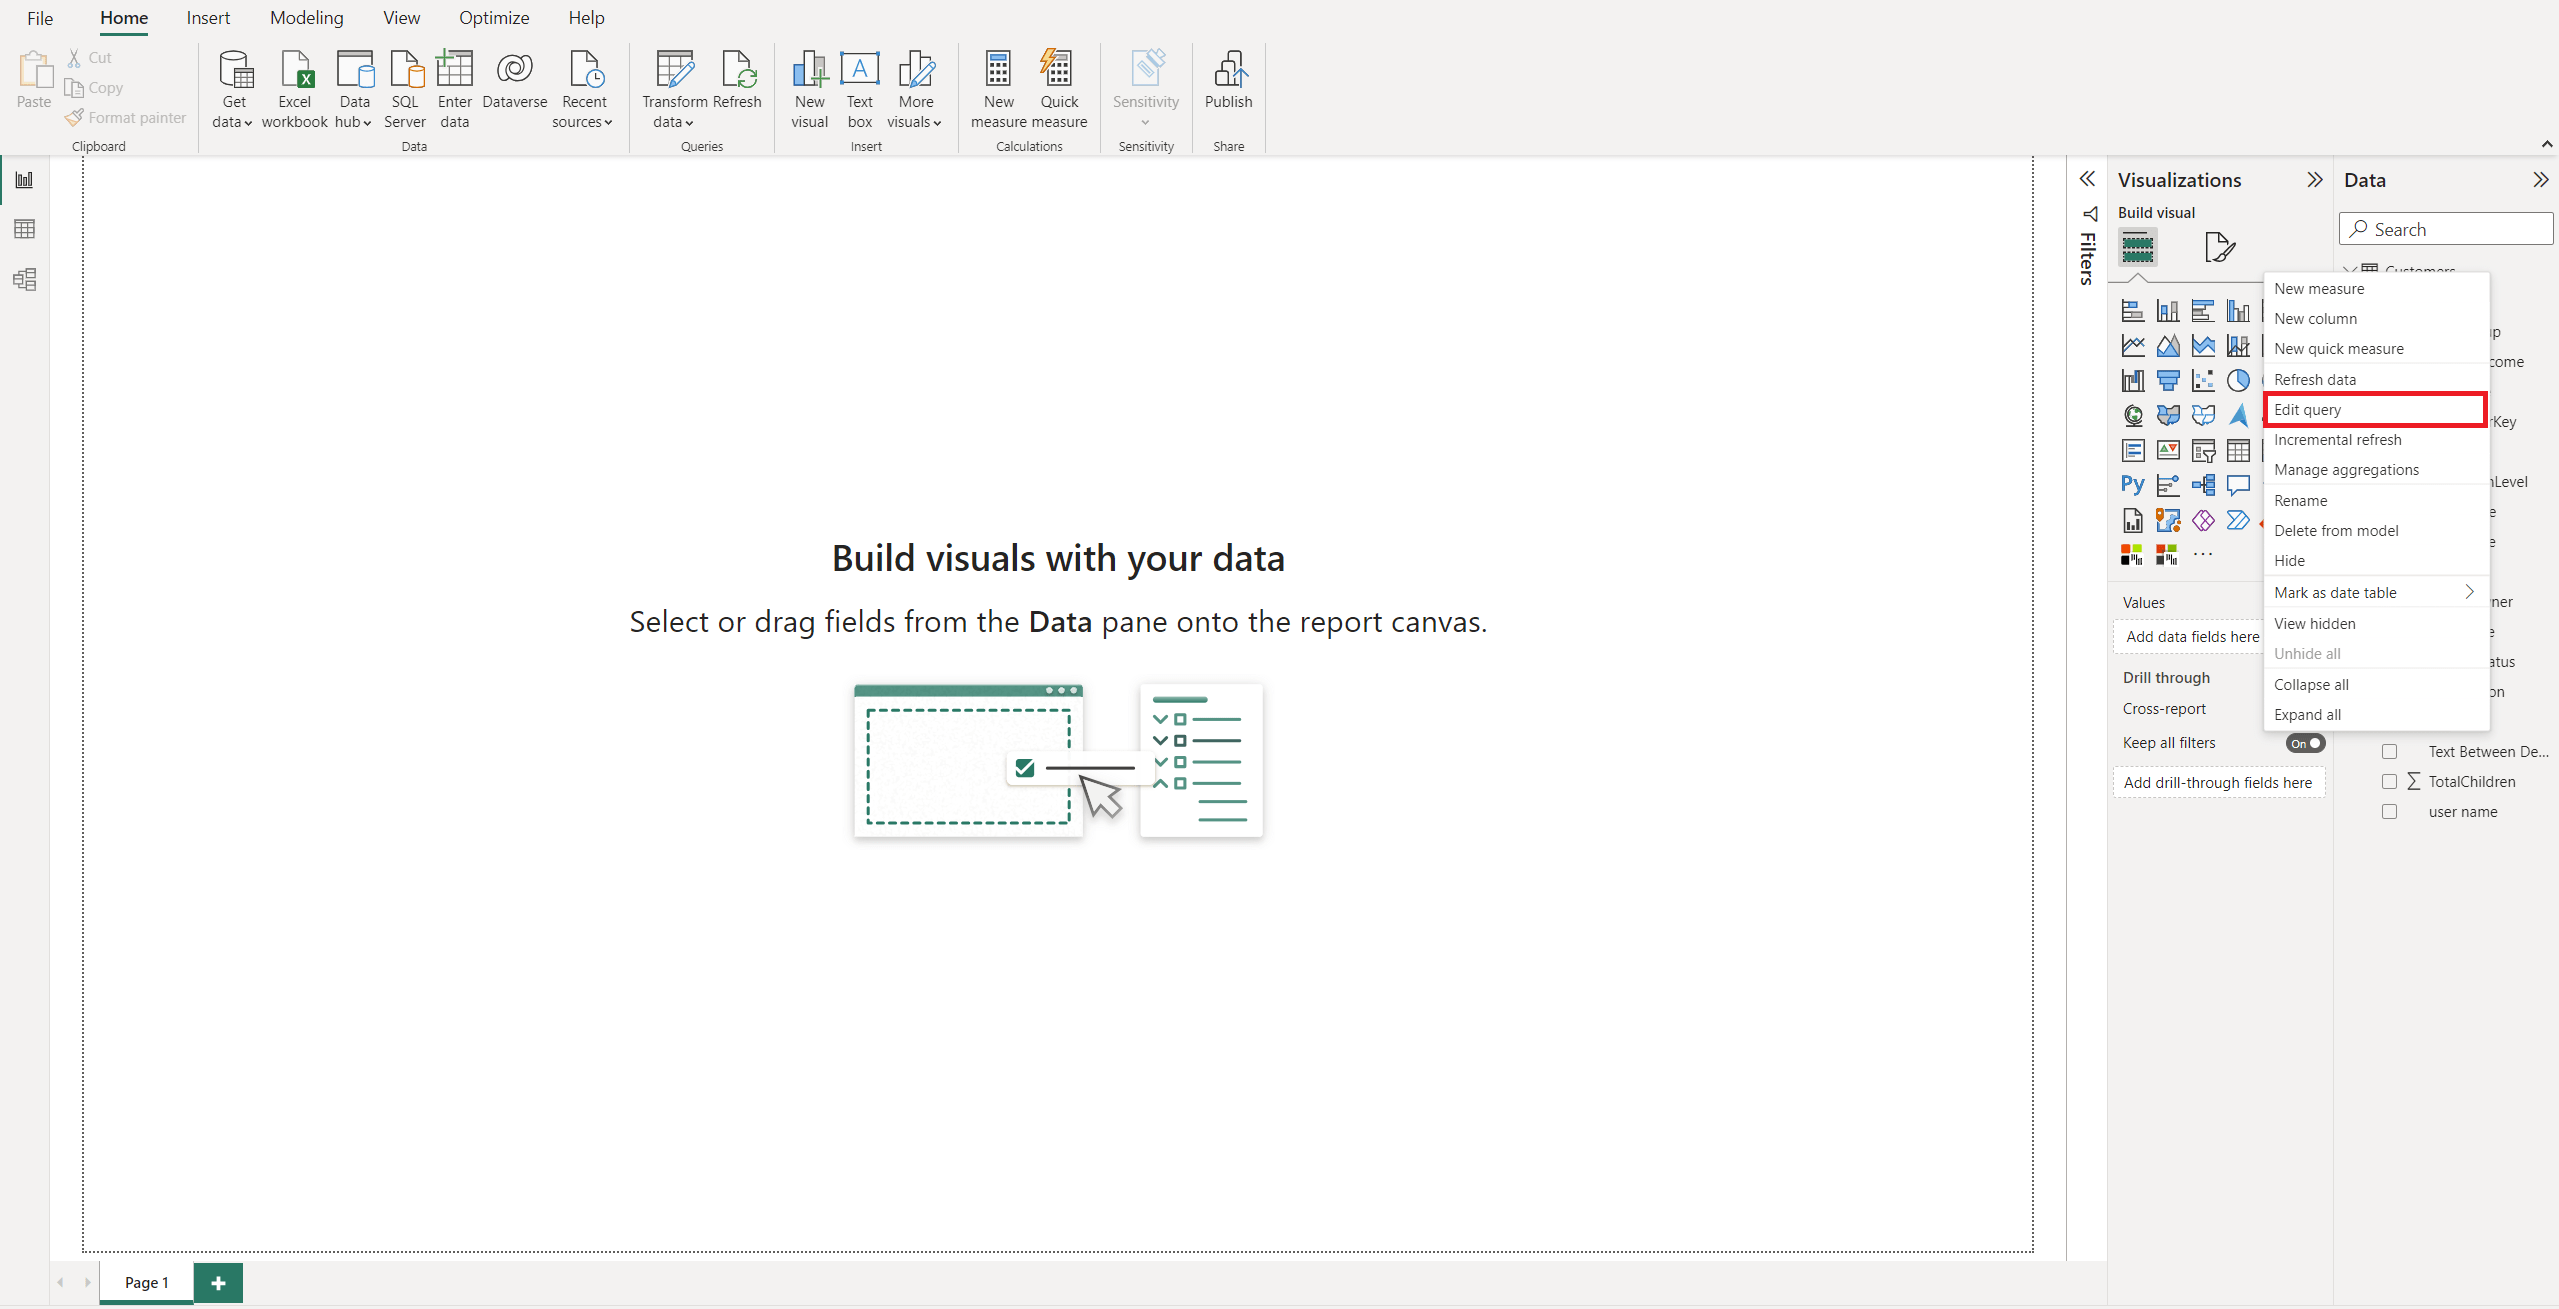This screenshot has width=2559, height=1309.
Task: Turn off the Keep all filters toggle
Action: point(2304,743)
